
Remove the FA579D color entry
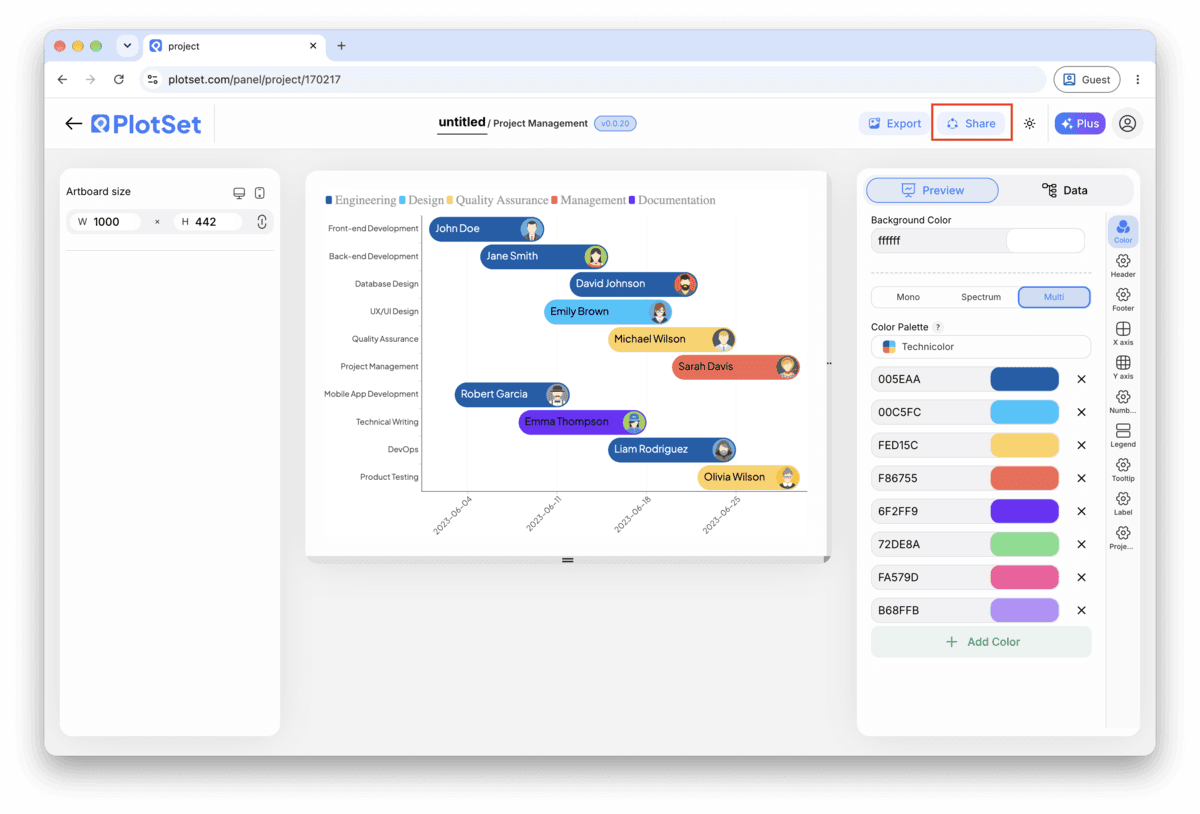pos(1081,577)
